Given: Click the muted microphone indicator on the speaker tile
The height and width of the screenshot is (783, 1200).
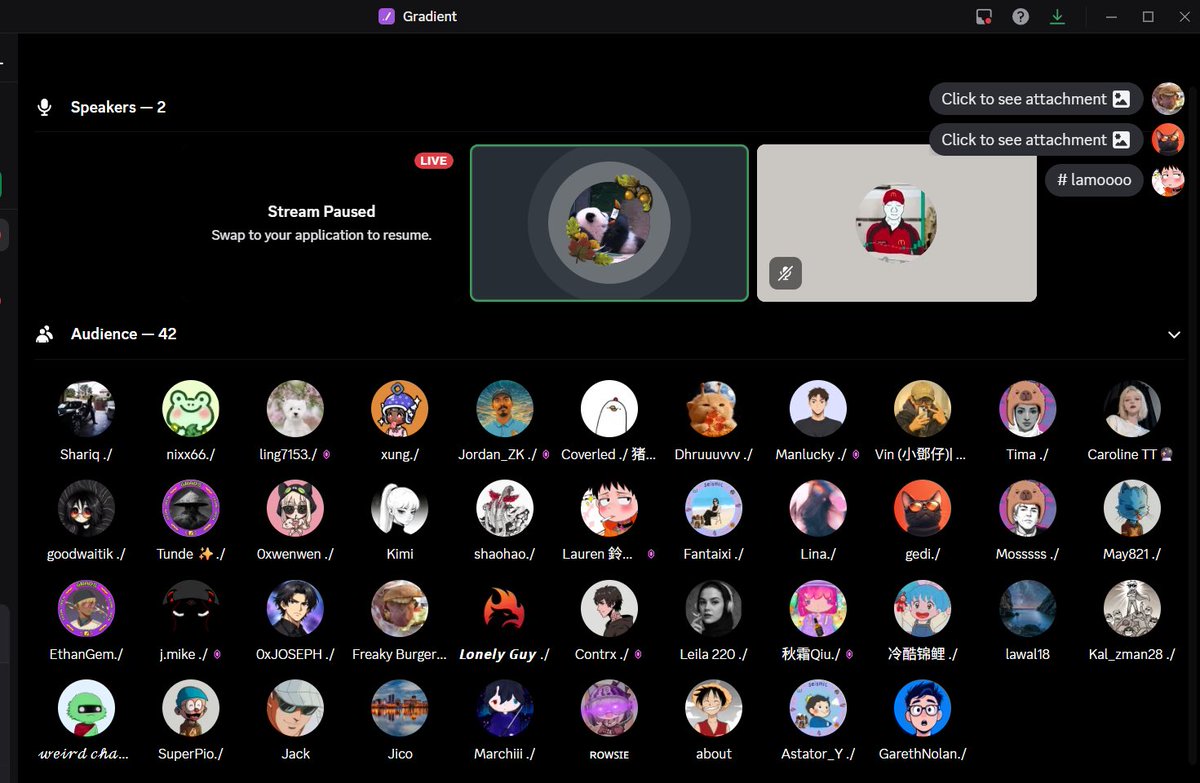Looking at the screenshot, I should (x=785, y=273).
